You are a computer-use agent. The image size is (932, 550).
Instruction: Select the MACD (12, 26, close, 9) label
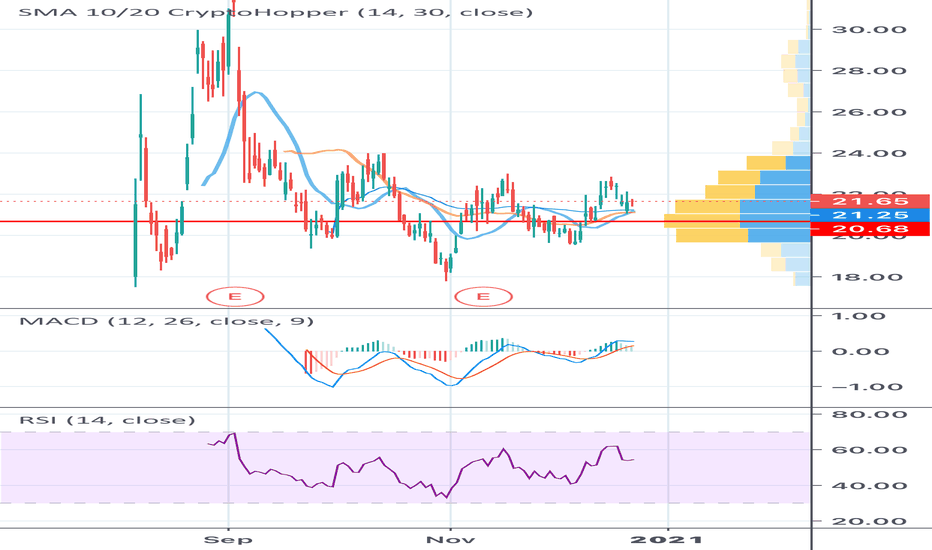coord(166,321)
